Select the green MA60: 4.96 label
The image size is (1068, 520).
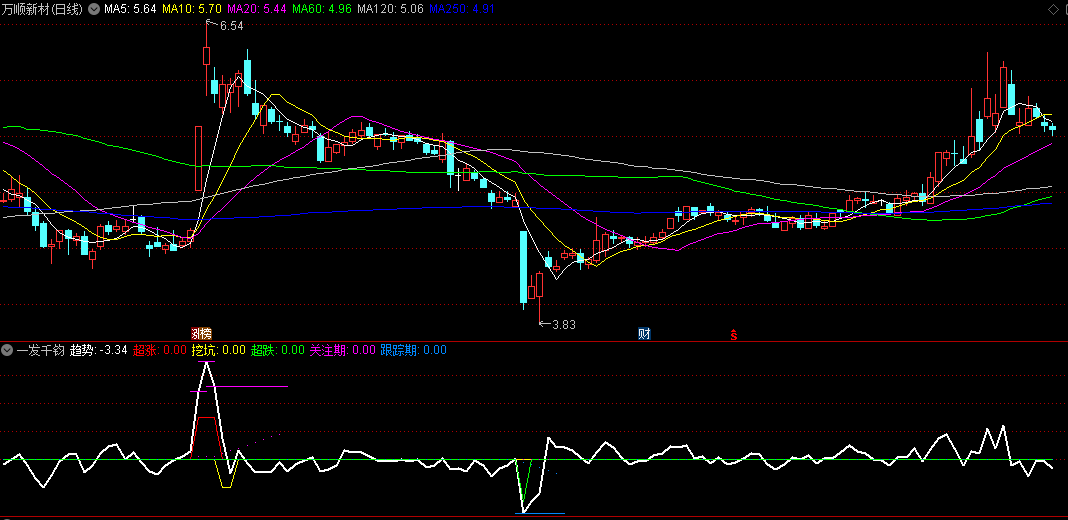[x=321, y=10]
